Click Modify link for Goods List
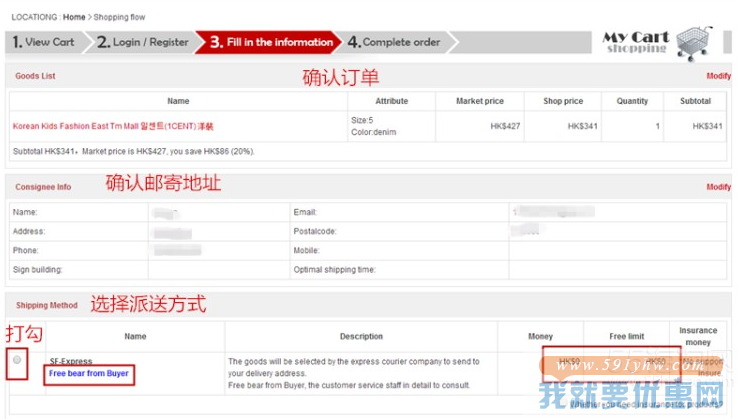The width and height of the screenshot is (738, 419). tap(718, 76)
